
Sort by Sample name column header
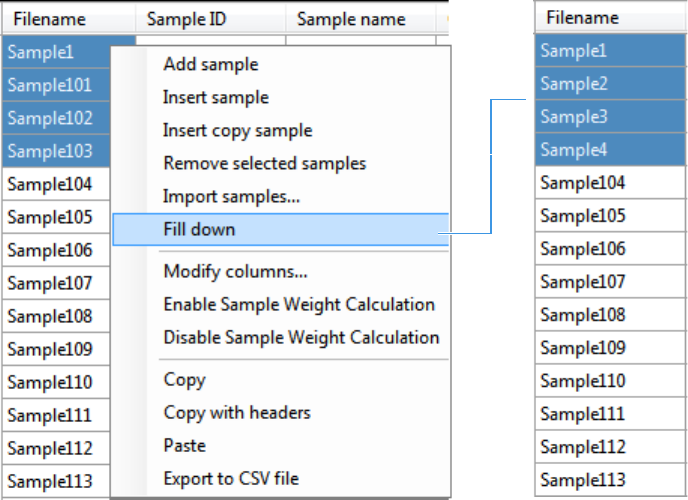point(351,19)
